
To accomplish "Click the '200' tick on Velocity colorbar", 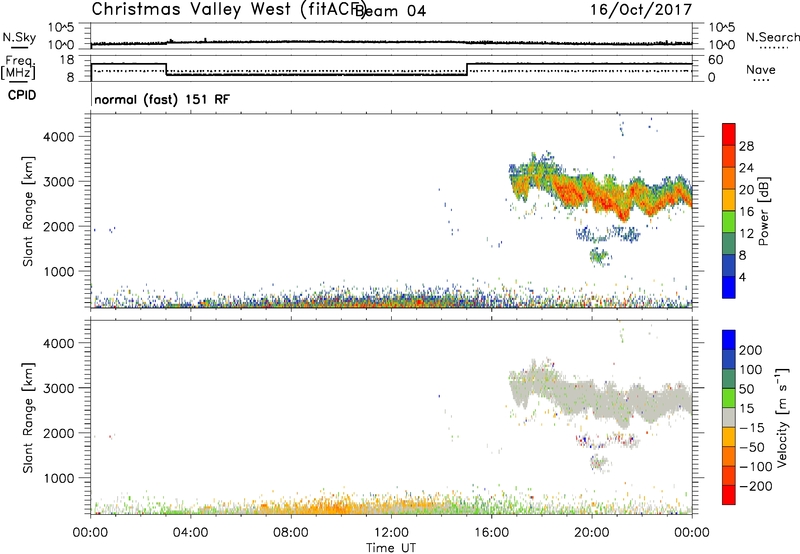I will tap(751, 350).
